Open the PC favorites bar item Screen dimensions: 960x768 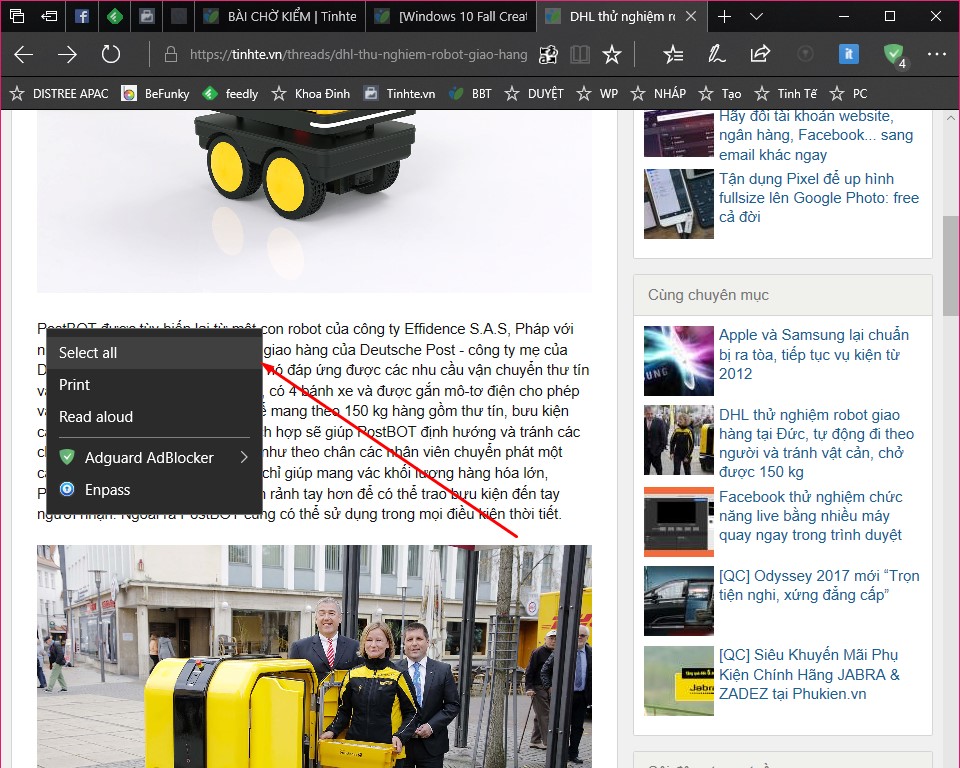pyautogui.click(x=849, y=94)
